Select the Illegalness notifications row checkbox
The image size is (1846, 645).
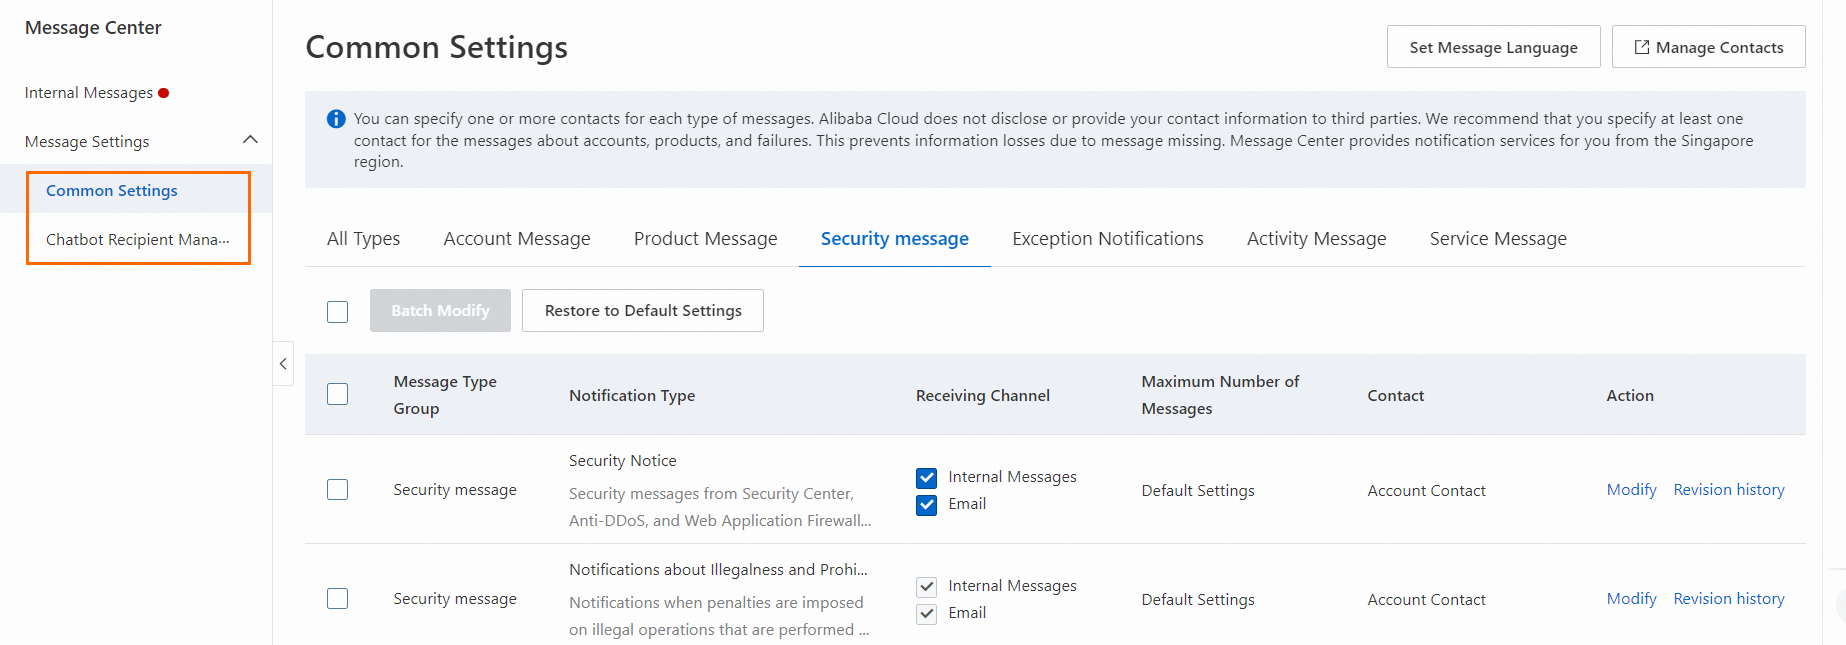pyautogui.click(x=338, y=599)
